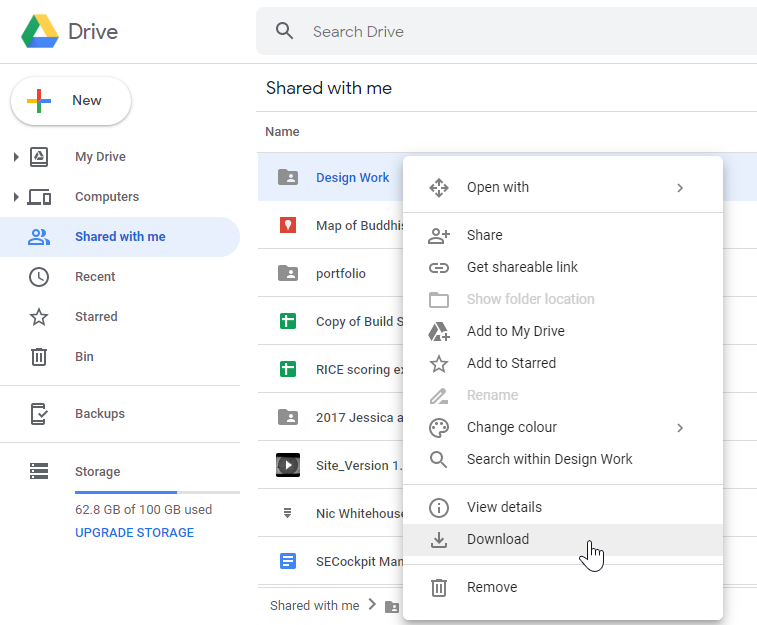Open Bin in sidebar

point(84,357)
